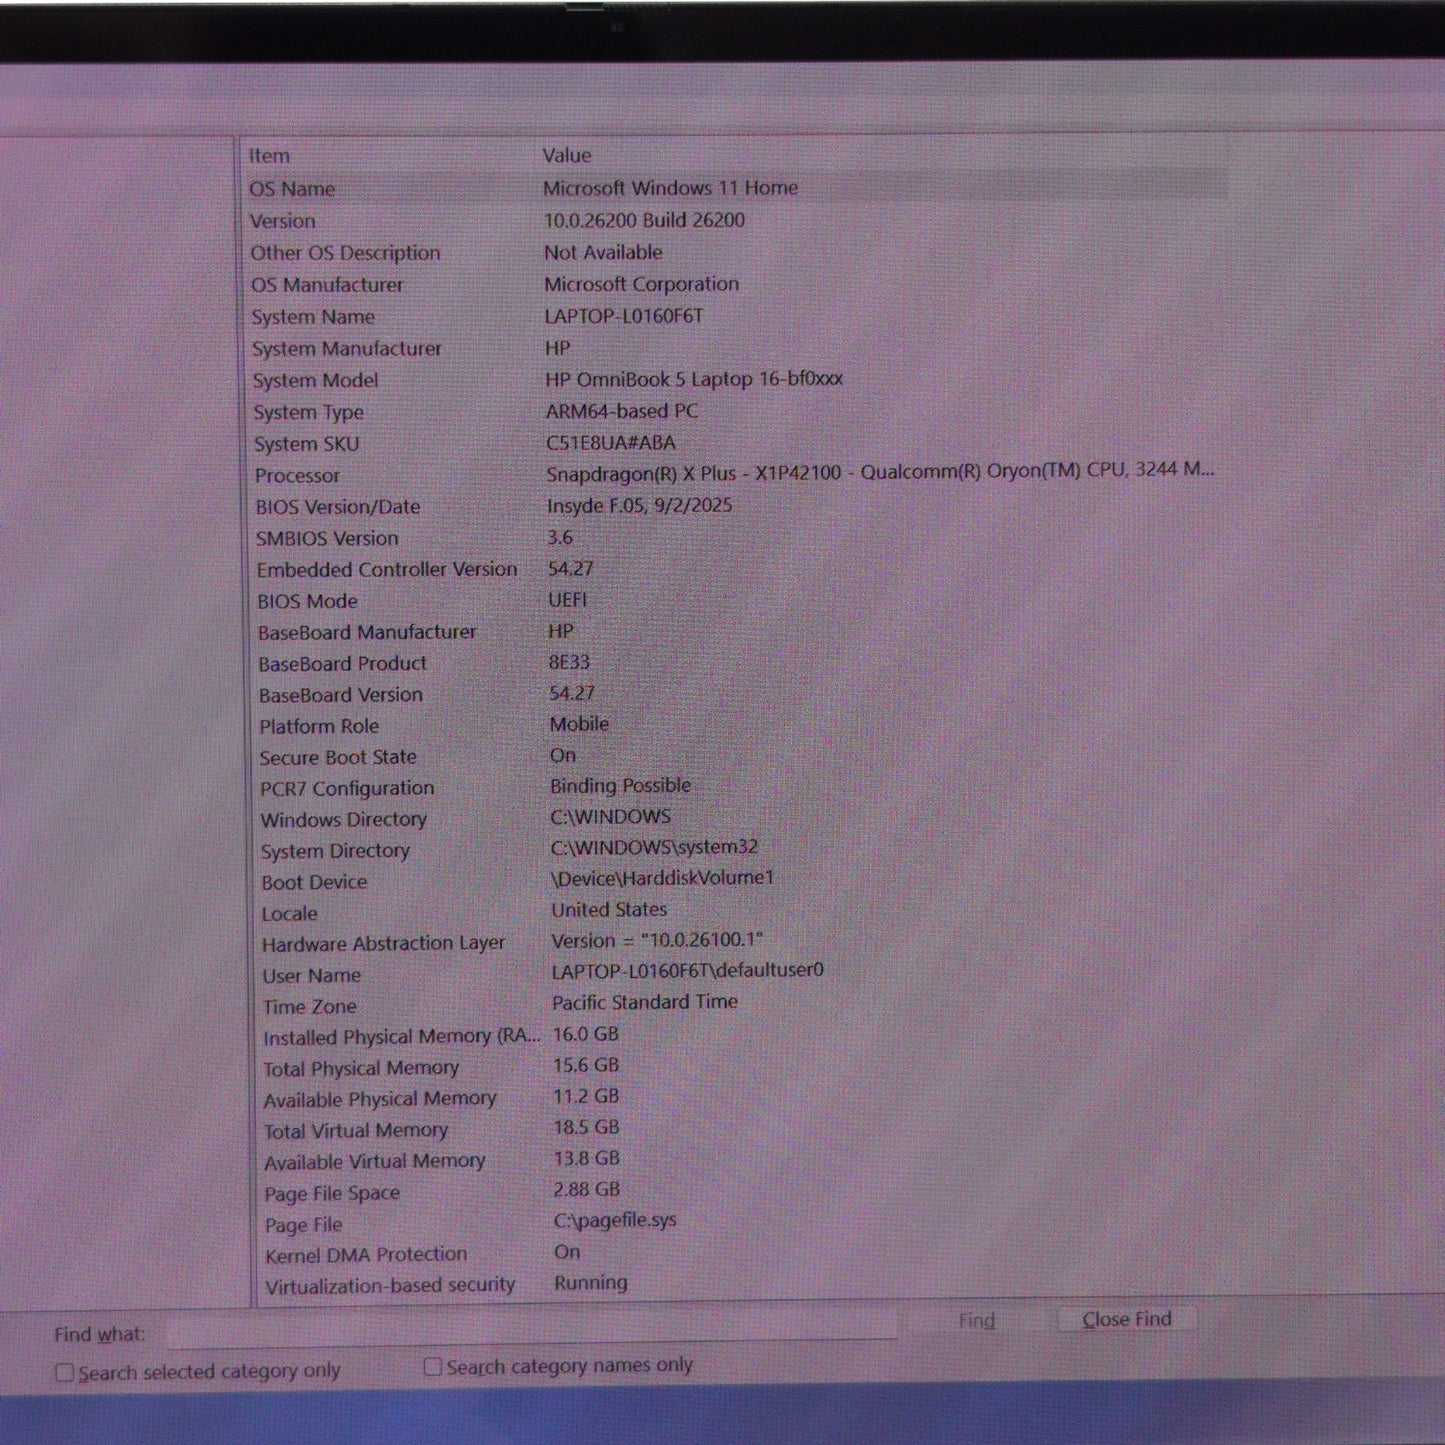The height and width of the screenshot is (1445, 1445).
Task: Click the Hardware Abstraction Layer row
Action: coord(383,944)
